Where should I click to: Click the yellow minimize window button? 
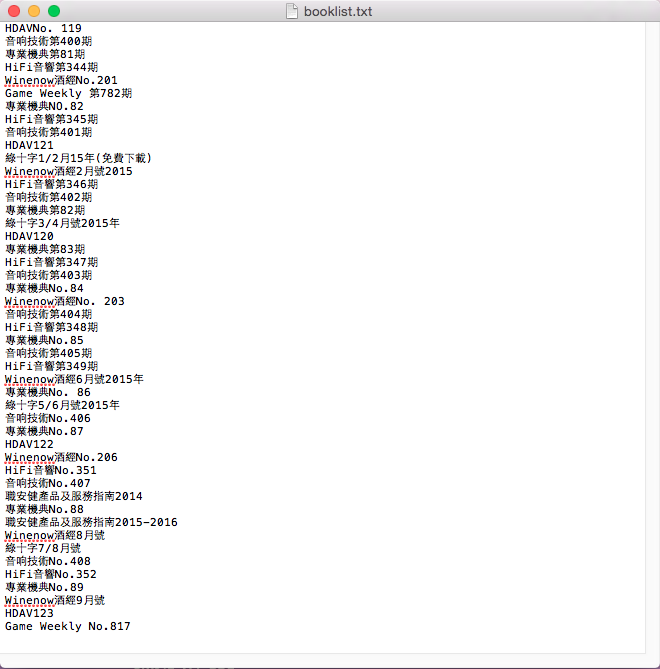click(34, 11)
